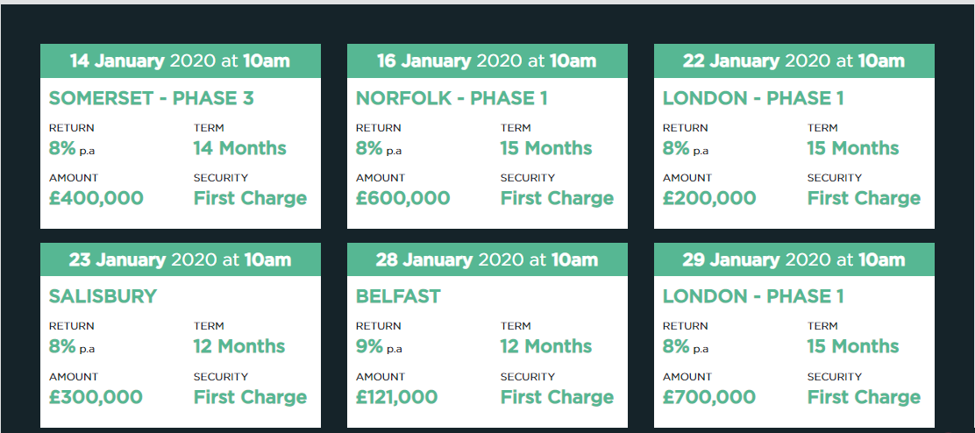Select London - Phase 1 on 22 January

pos(753,98)
